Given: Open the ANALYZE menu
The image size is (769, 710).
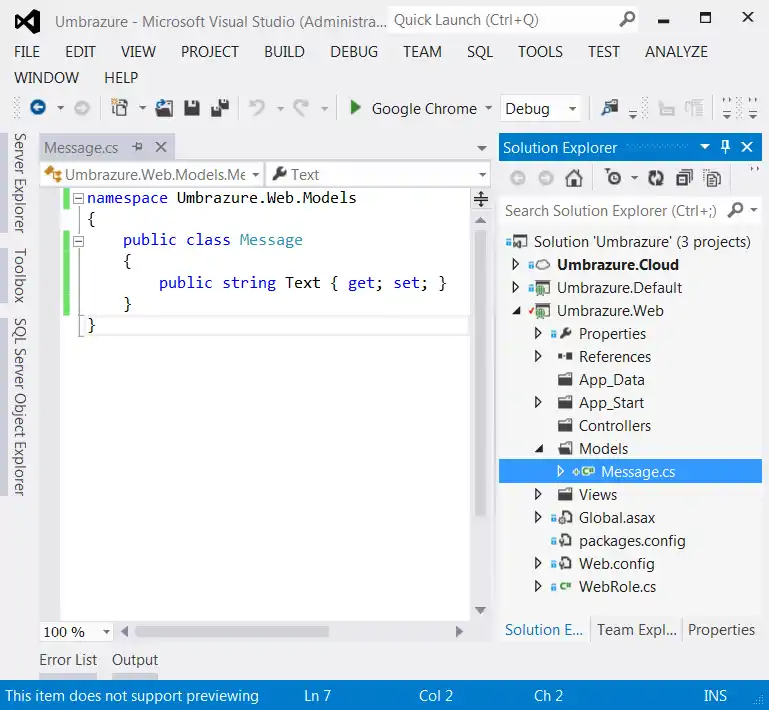Looking at the screenshot, I should click(676, 51).
